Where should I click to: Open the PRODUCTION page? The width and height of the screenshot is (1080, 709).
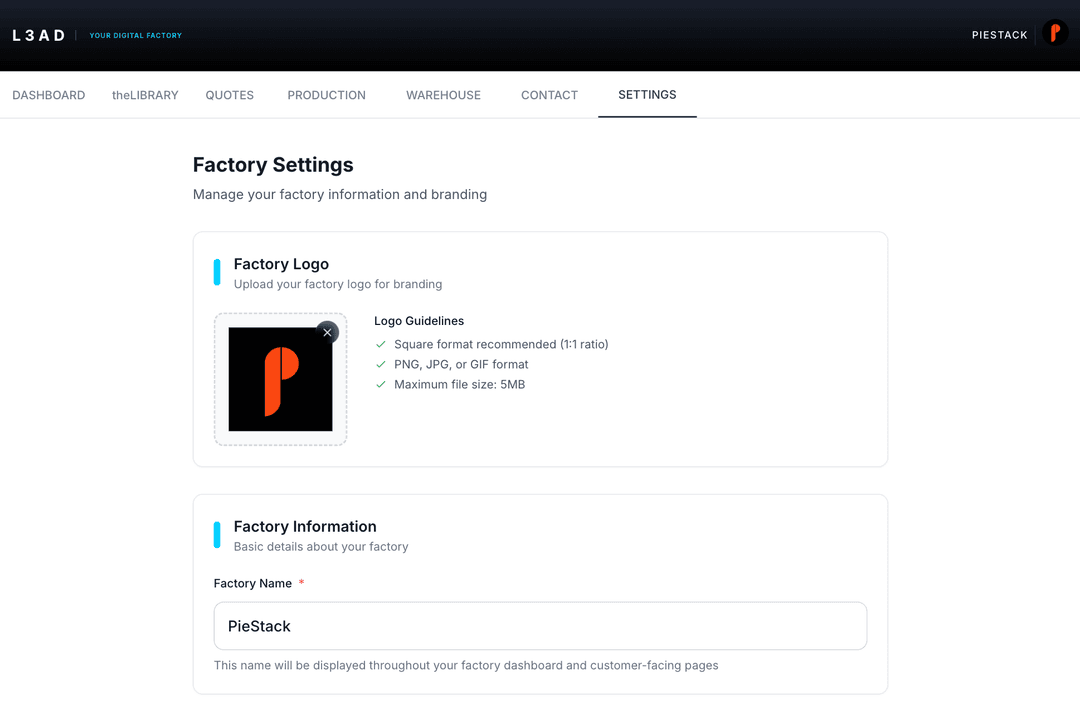[326, 95]
